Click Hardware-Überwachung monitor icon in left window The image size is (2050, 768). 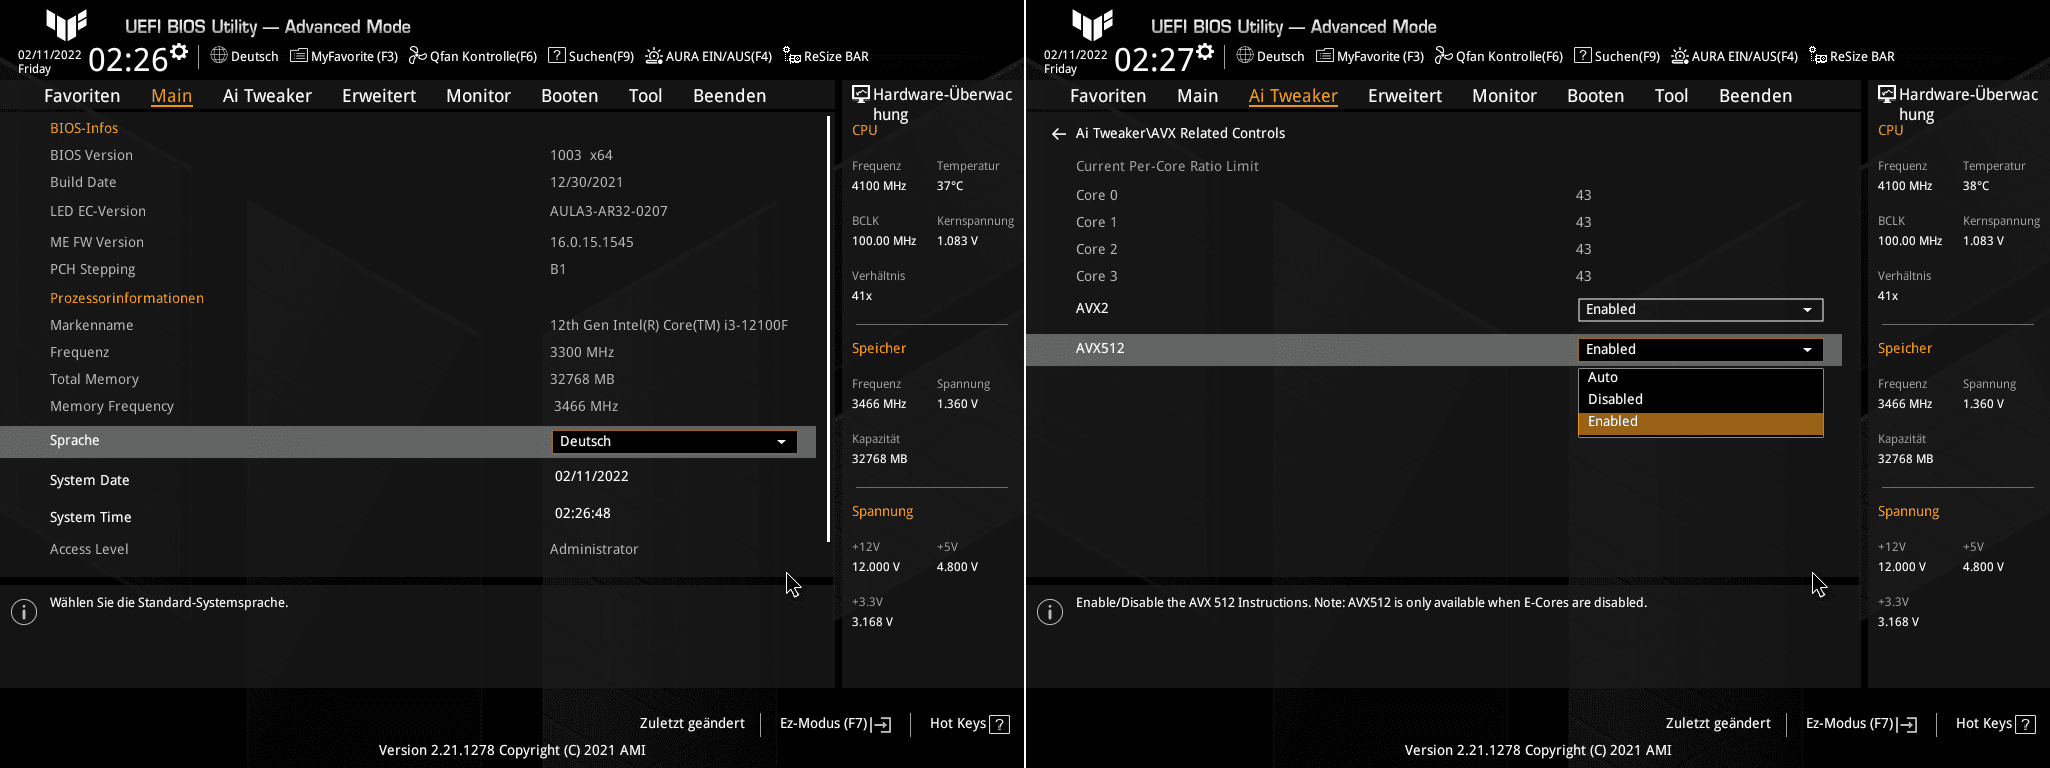pyautogui.click(x=860, y=94)
